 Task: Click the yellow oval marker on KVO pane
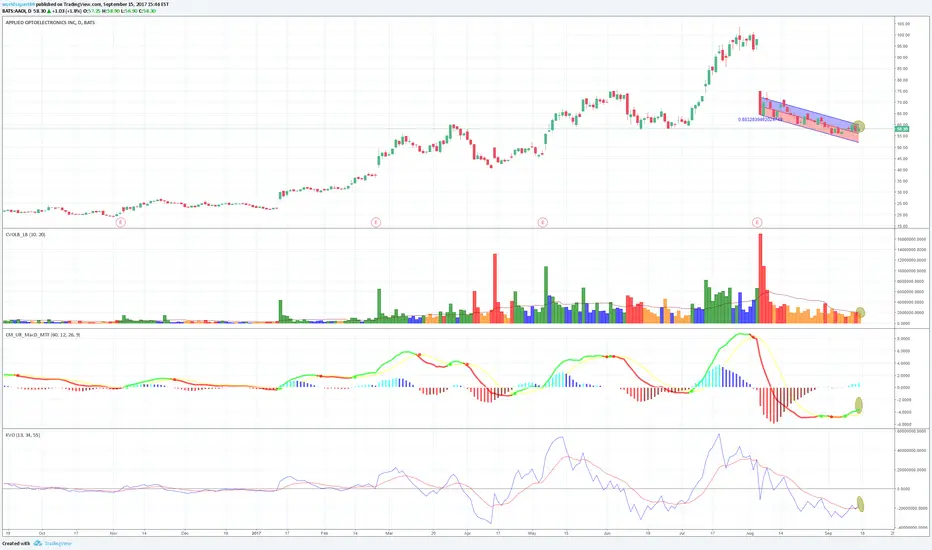[x=859, y=504]
